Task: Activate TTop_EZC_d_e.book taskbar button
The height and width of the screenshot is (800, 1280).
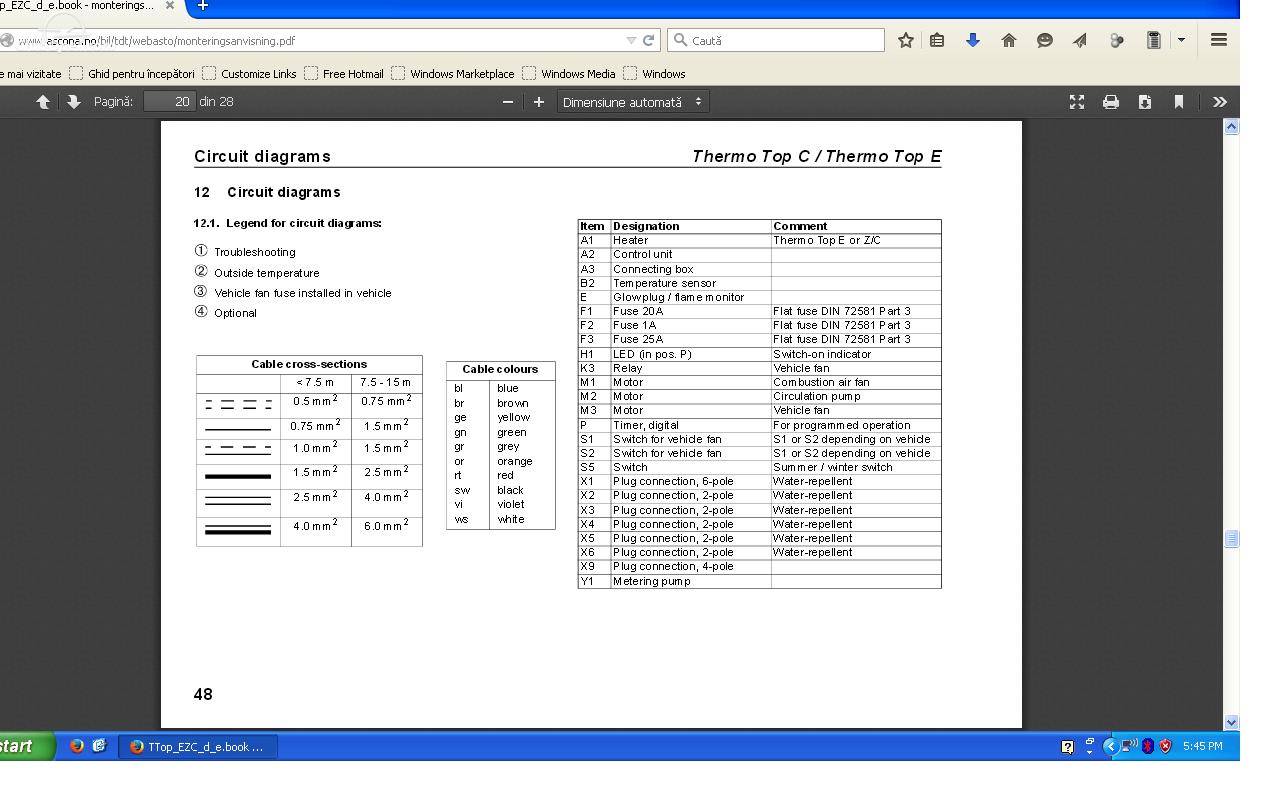Action: [x=198, y=747]
